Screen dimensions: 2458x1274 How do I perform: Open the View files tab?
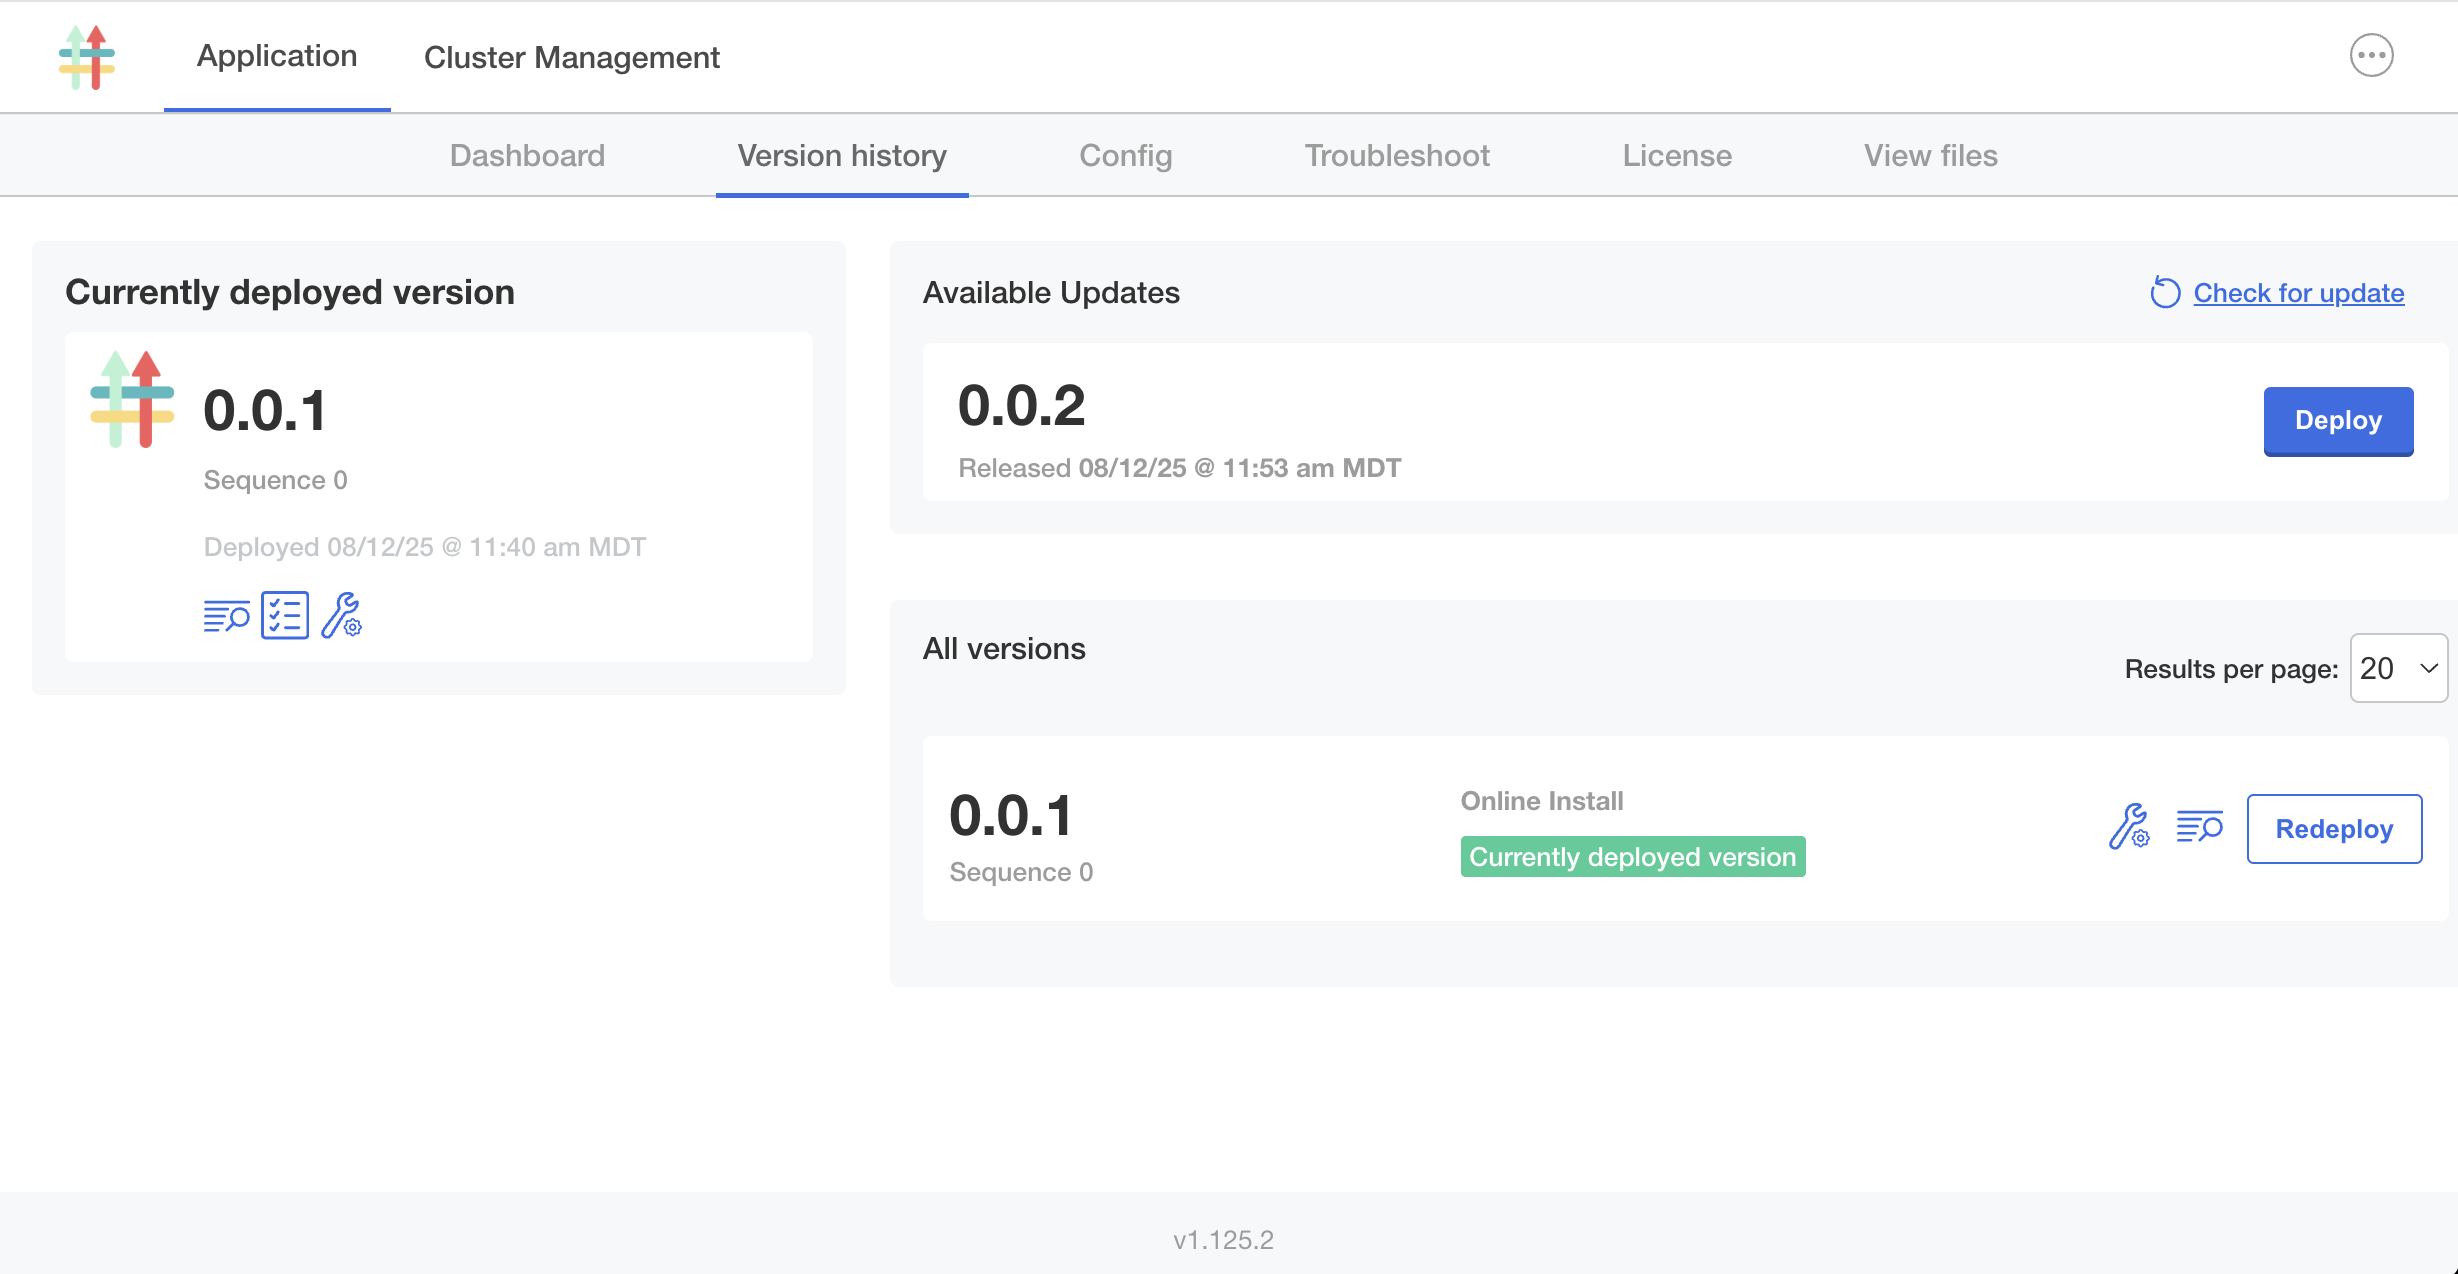click(1930, 155)
